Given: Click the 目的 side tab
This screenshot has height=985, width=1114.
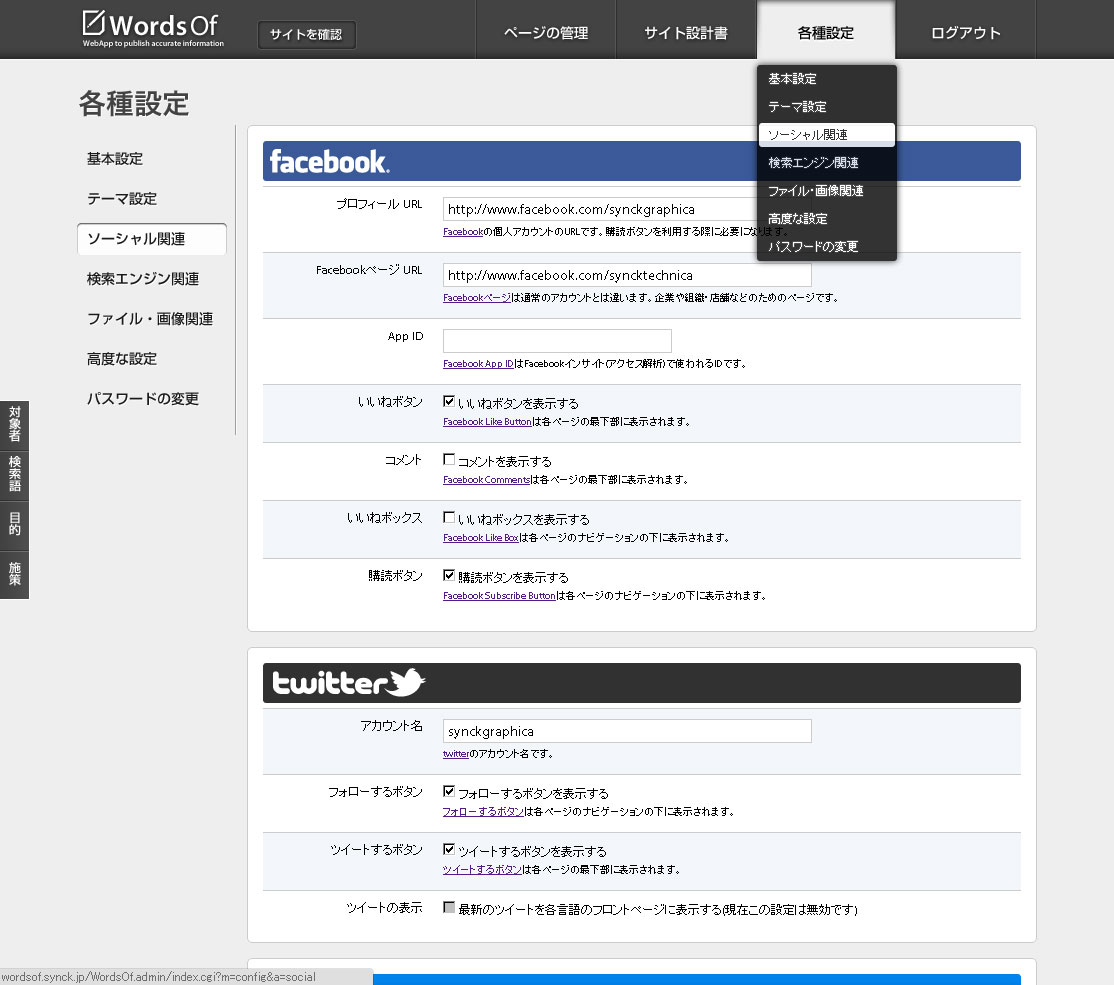Looking at the screenshot, I should point(14,524).
